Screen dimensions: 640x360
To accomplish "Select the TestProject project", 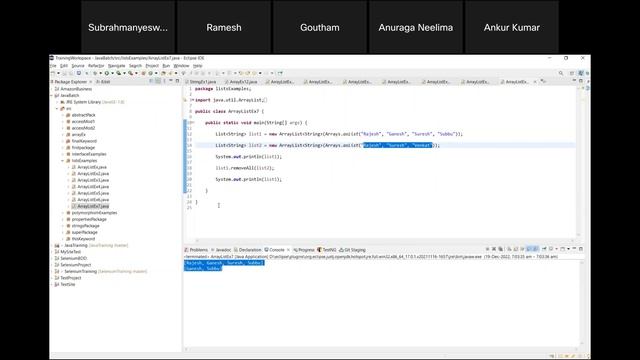I will [71, 278].
